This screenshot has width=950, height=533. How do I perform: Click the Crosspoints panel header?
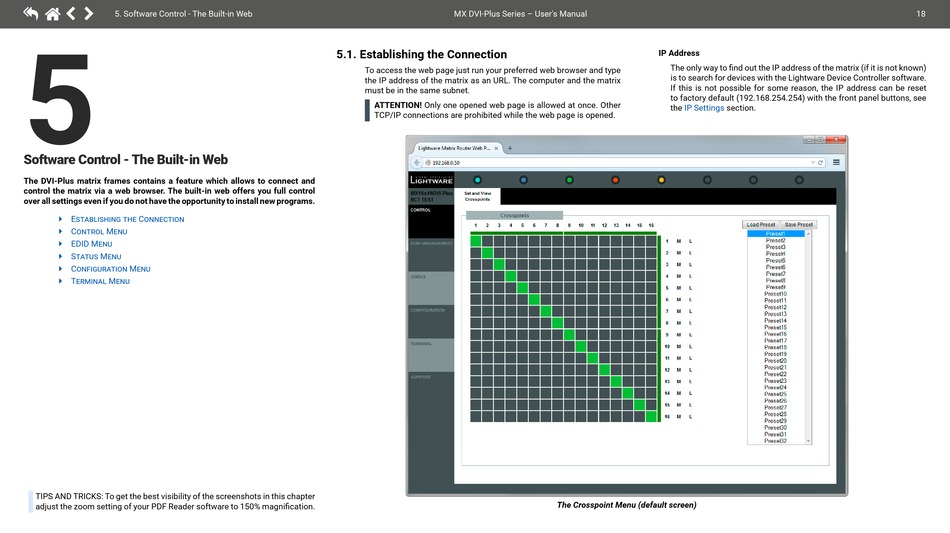[514, 215]
